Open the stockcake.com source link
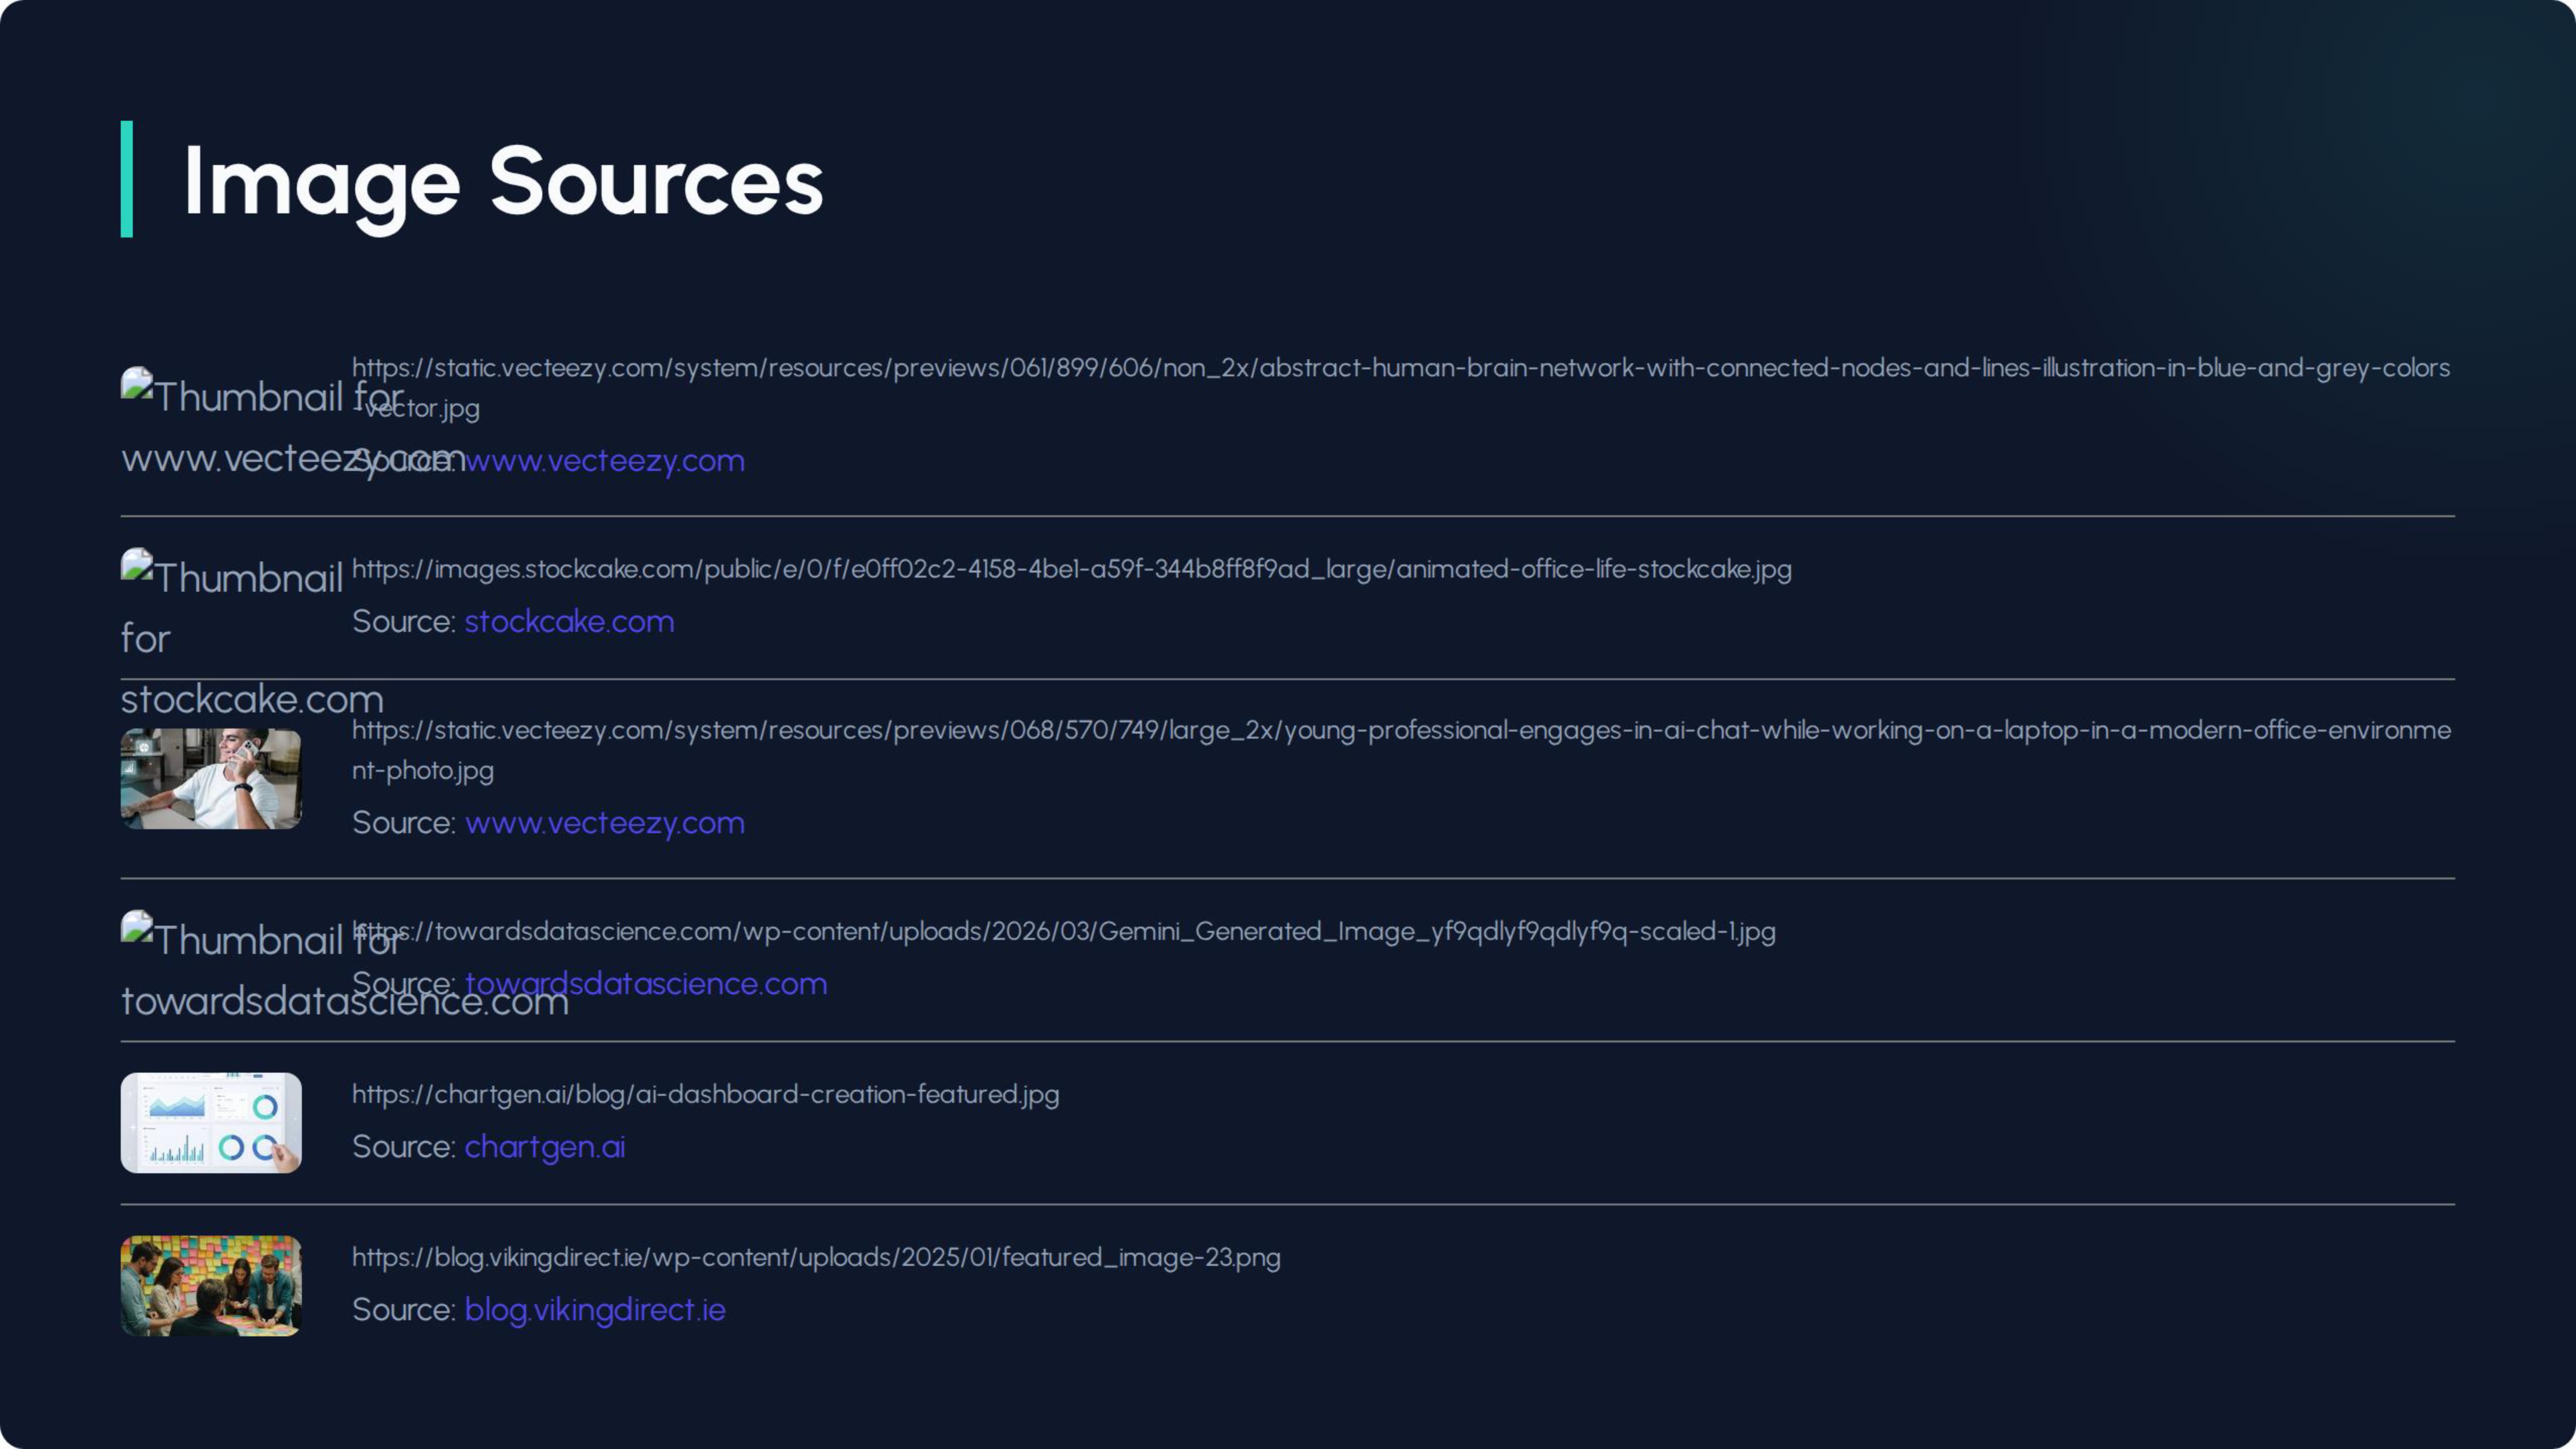The height and width of the screenshot is (1449, 2576). [x=569, y=621]
